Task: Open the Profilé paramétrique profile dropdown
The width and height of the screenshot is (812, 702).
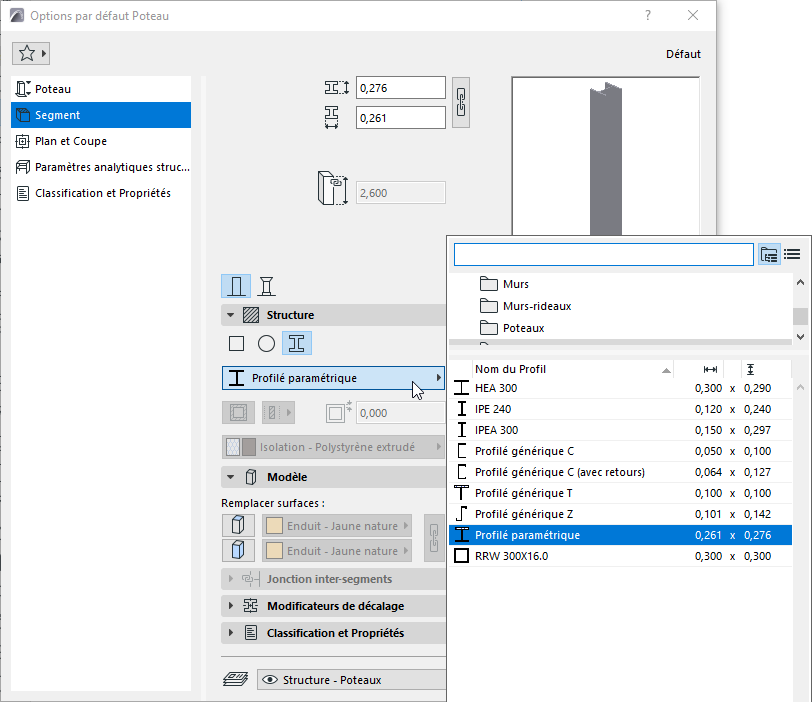Action: click(334, 378)
